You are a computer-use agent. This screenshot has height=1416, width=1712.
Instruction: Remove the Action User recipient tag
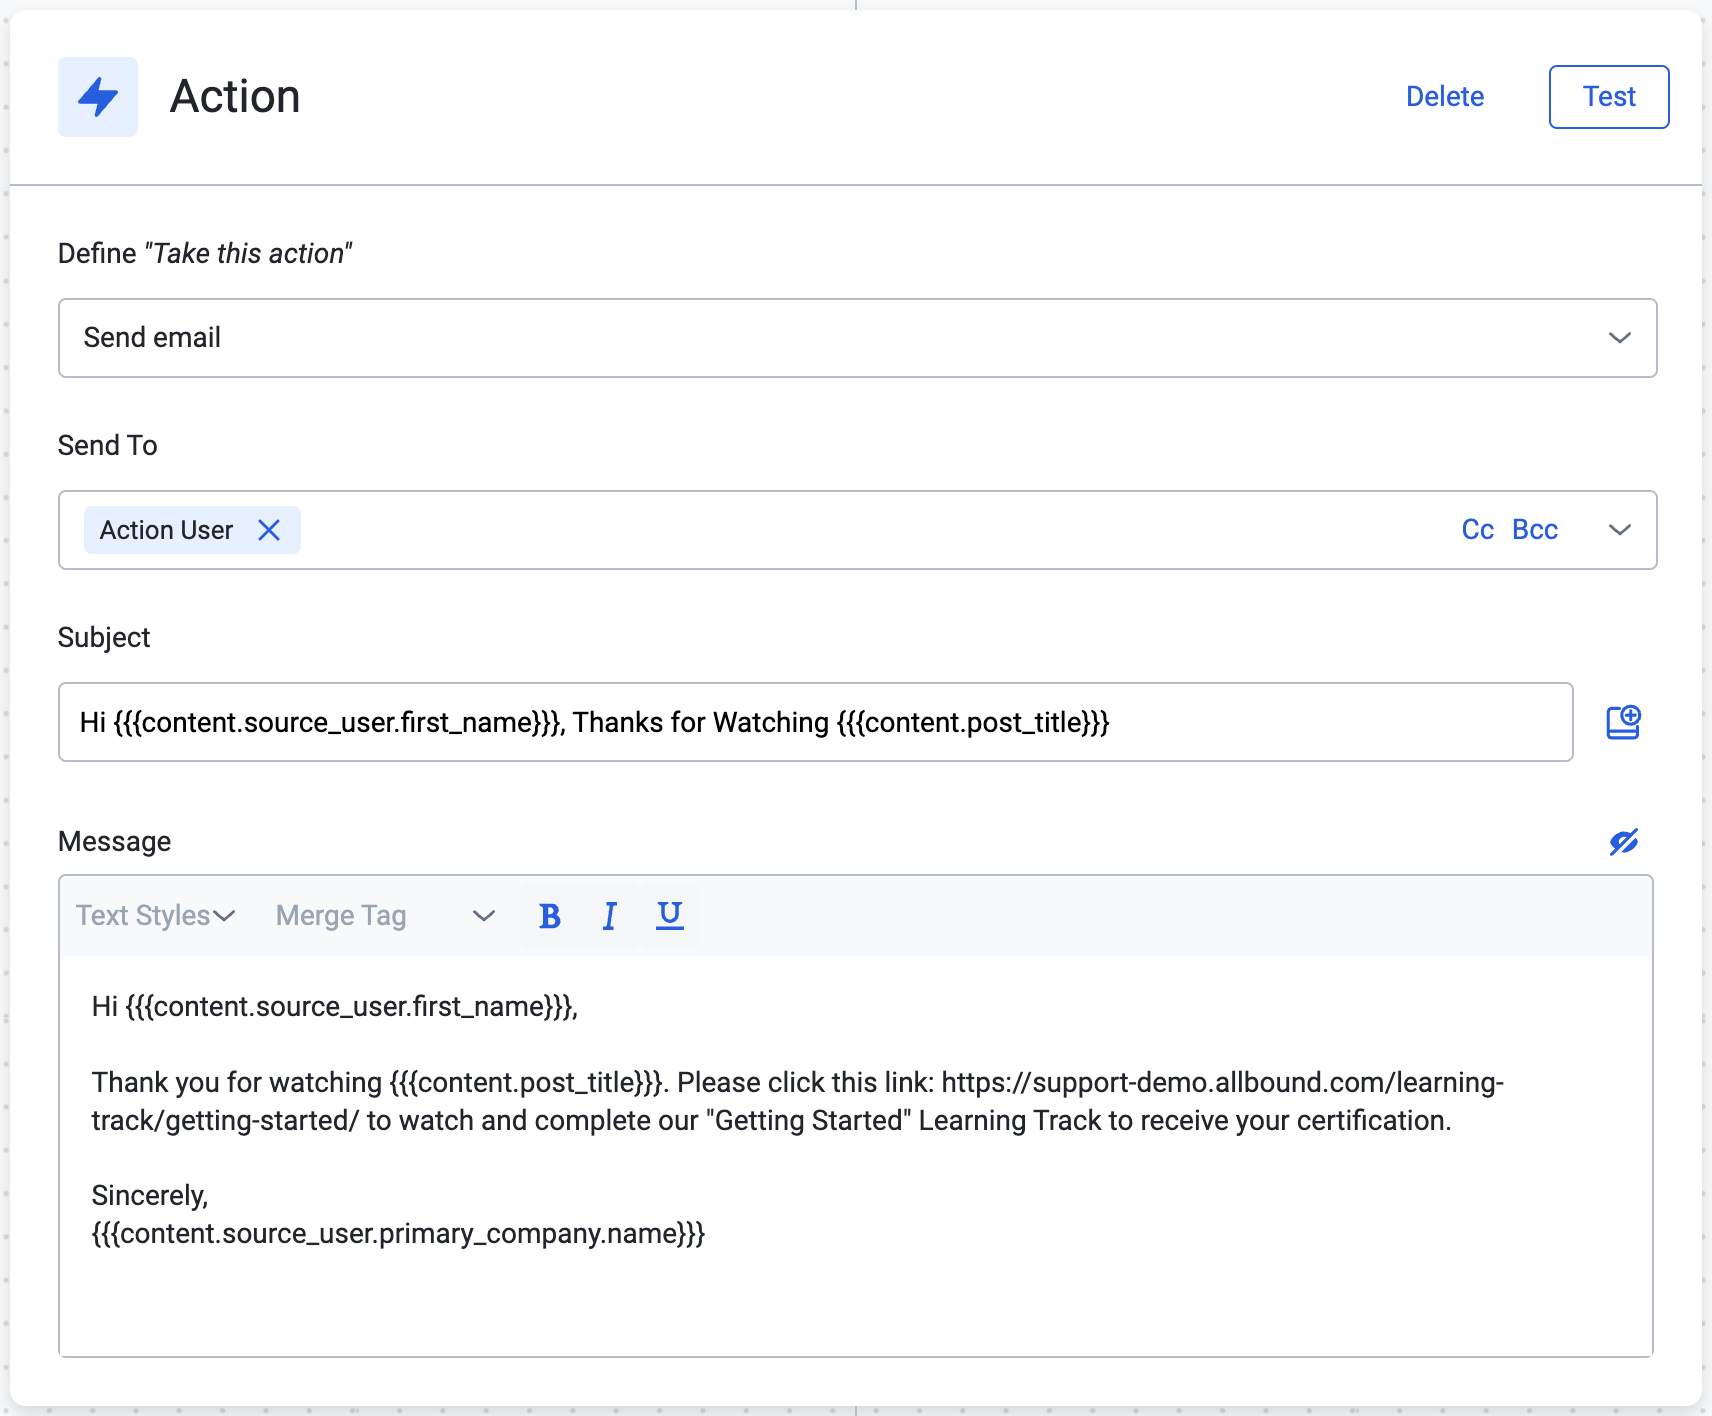[x=269, y=530]
